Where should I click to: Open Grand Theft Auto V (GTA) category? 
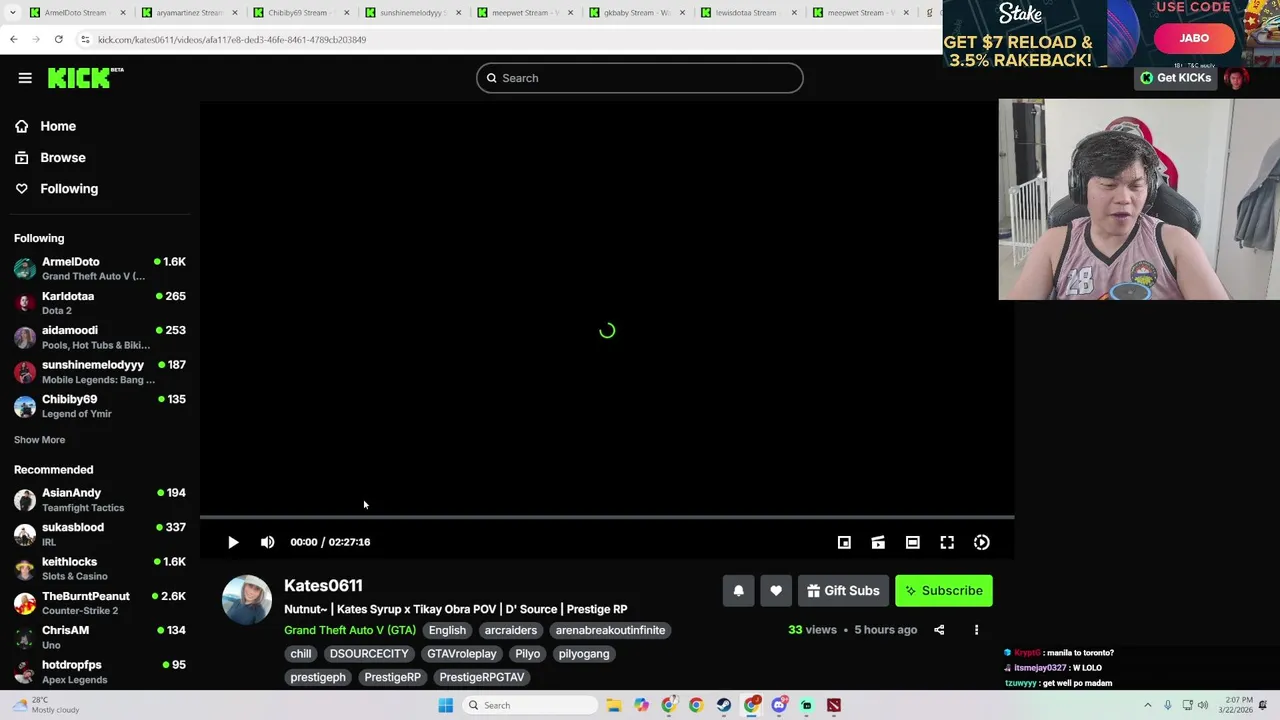click(350, 630)
